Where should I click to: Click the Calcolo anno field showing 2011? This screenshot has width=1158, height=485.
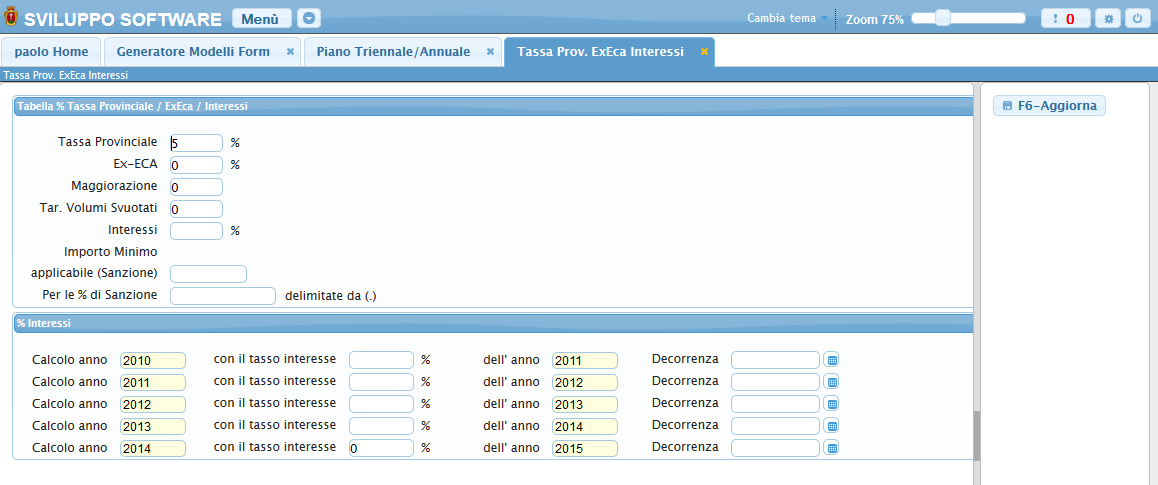[153, 382]
